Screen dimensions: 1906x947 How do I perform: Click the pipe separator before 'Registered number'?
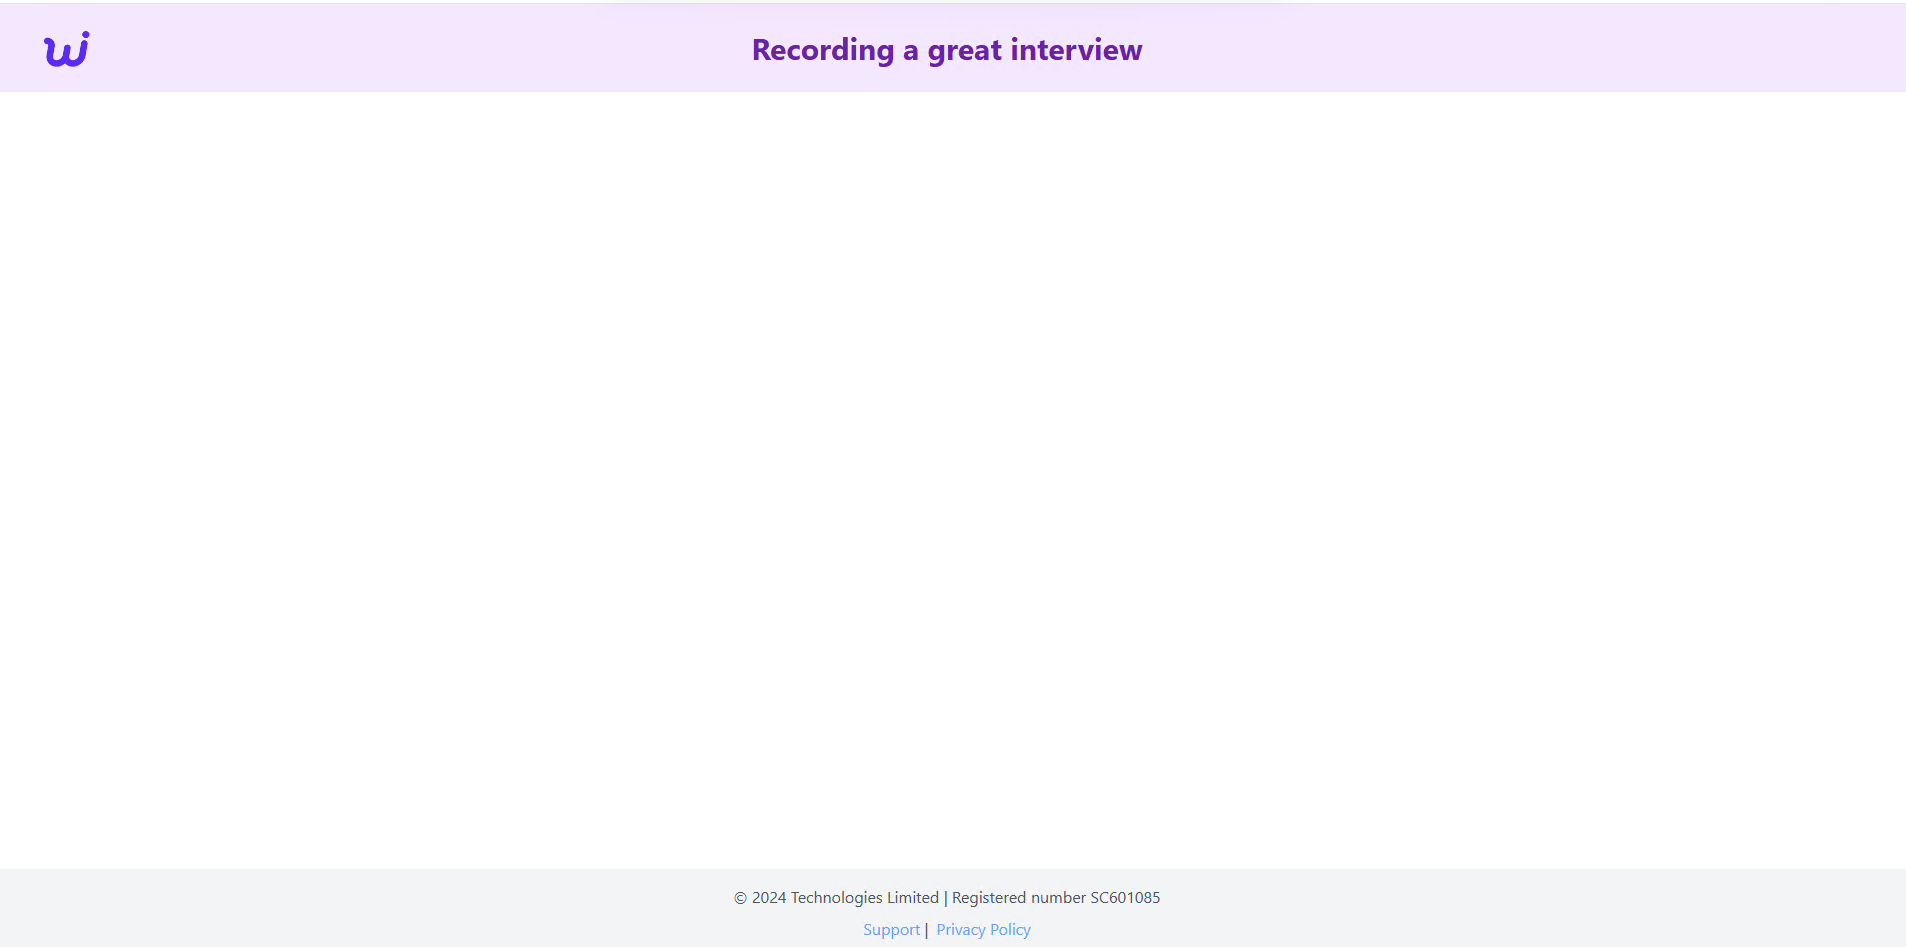[x=945, y=898]
